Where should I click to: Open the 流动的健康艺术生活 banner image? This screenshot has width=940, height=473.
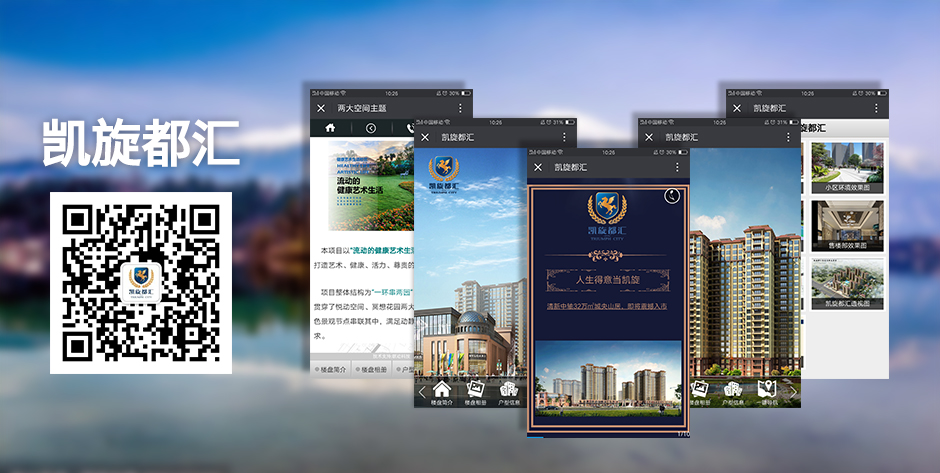click(371, 185)
